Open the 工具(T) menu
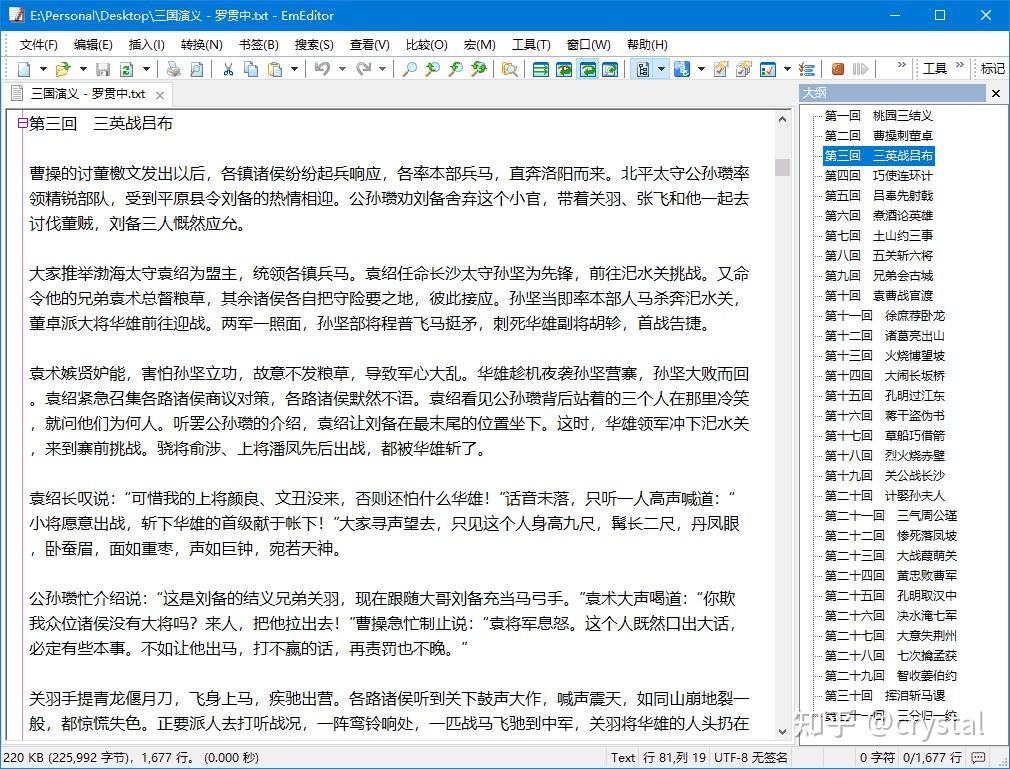Screen dimensions: 1010x769 coord(531,44)
